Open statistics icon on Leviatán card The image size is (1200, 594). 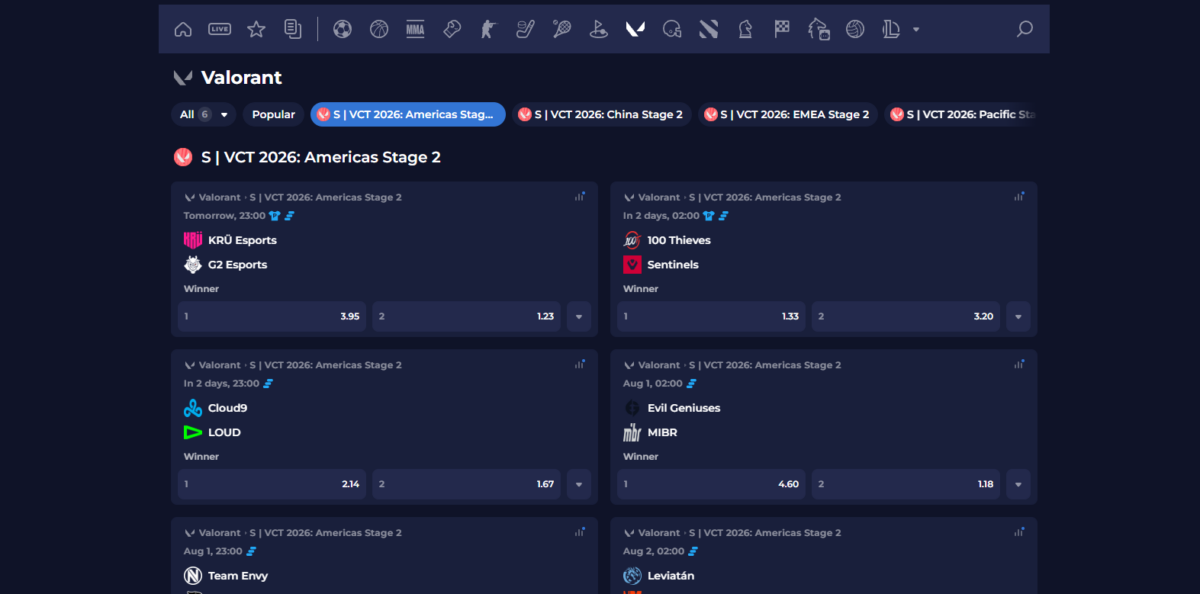[x=1019, y=532]
